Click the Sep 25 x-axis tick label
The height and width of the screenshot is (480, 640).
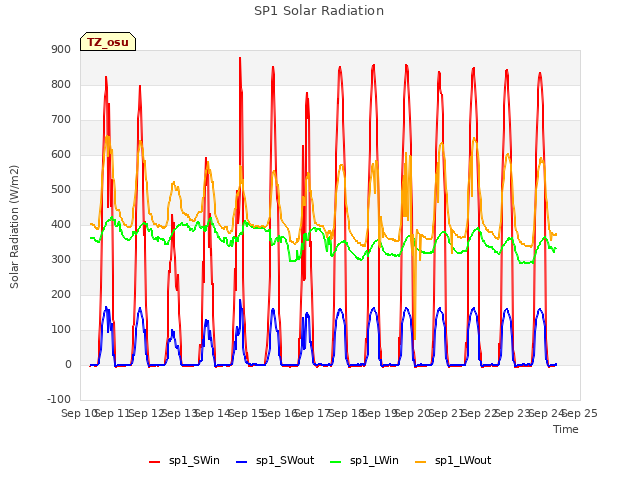(580, 413)
